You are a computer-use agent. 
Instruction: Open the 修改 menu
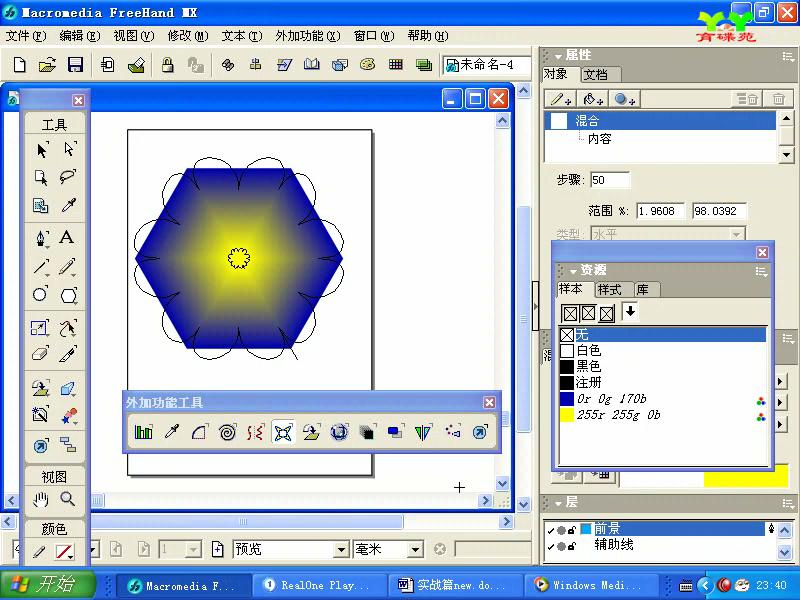click(188, 36)
